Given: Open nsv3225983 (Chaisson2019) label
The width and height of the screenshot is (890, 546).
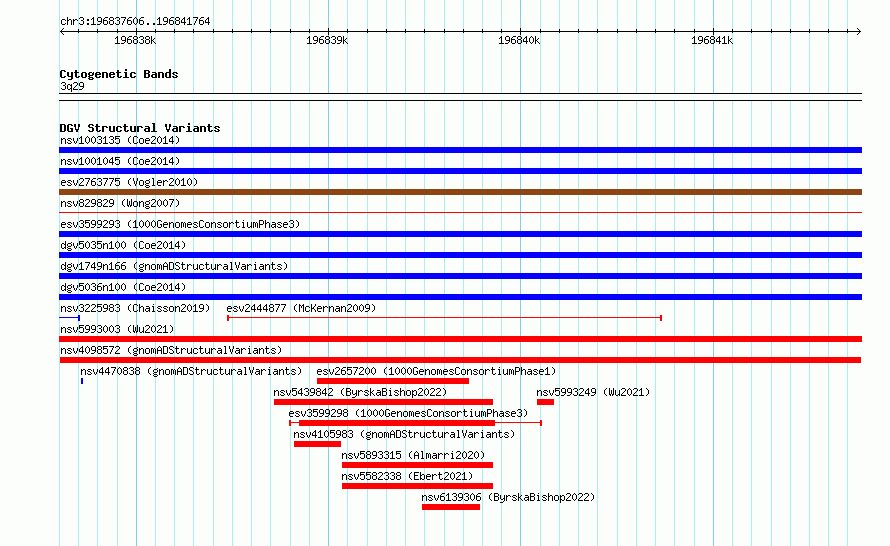Looking at the screenshot, I should point(135,308).
